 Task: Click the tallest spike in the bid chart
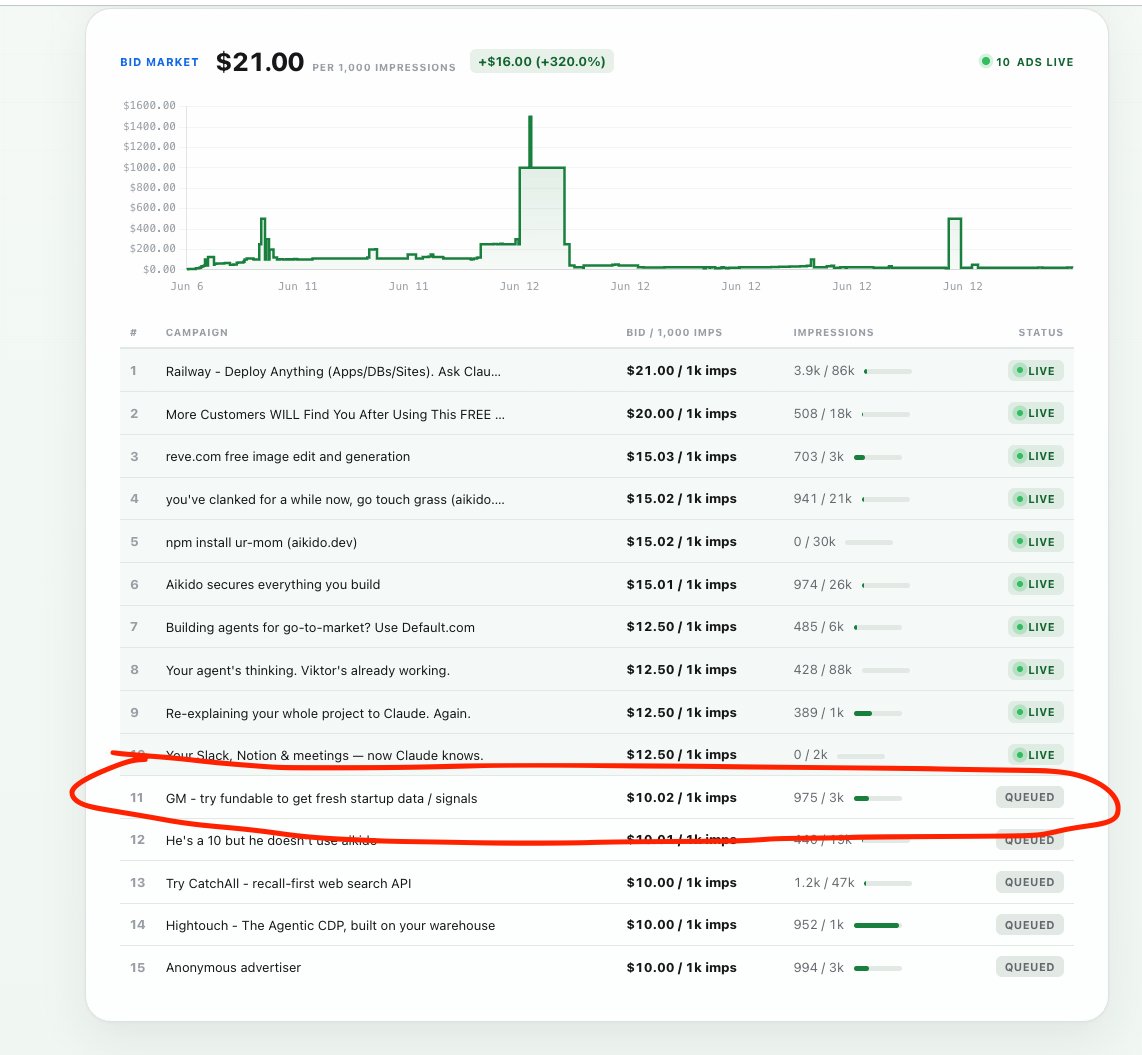point(530,142)
